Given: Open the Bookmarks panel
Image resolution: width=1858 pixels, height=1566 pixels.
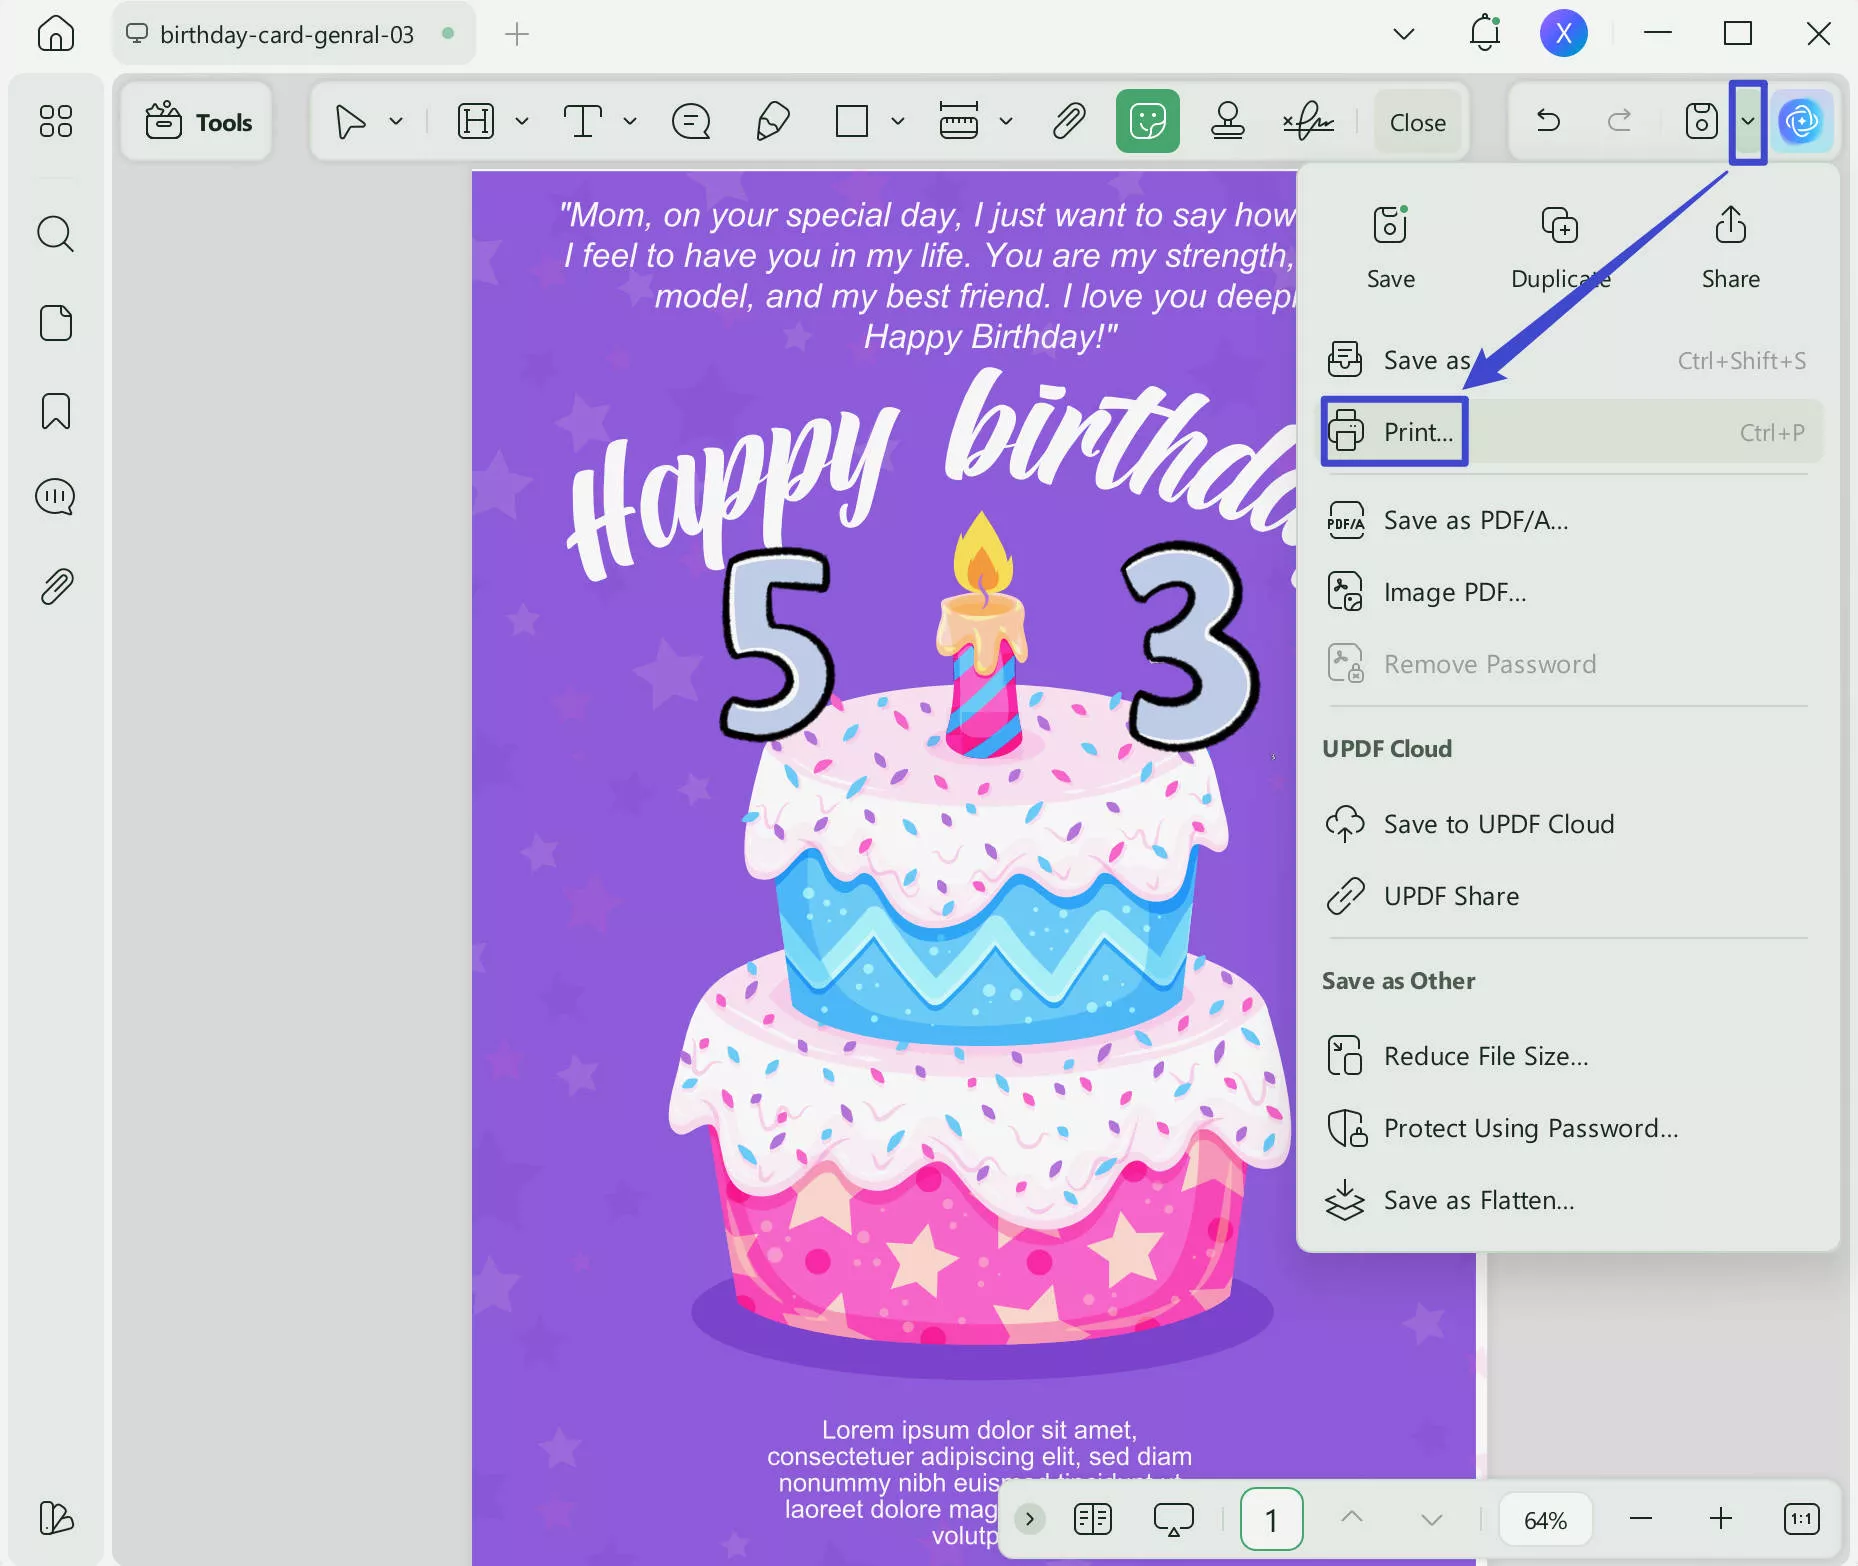Looking at the screenshot, I should (56, 411).
